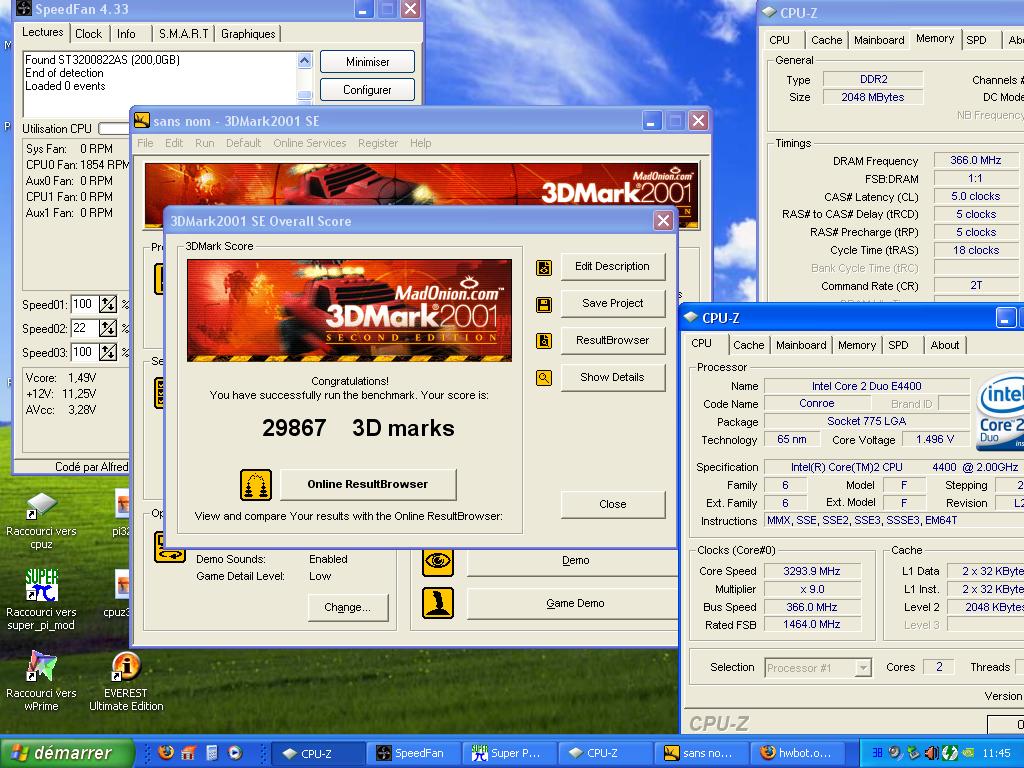Click the Minimiser button in SpeedFan

click(367, 62)
